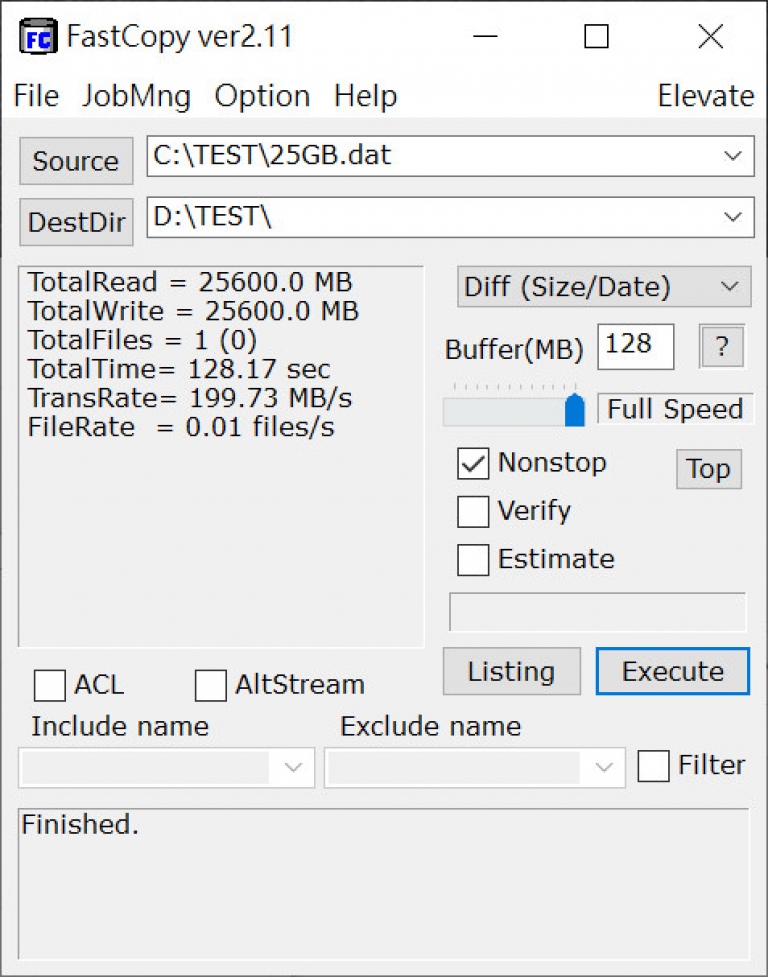
Task: Open the Diff (Size/Date) mode dropdown
Action: tap(604, 287)
